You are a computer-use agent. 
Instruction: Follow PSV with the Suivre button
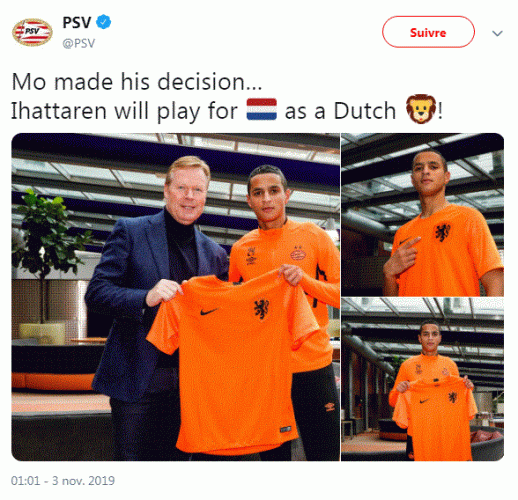(x=428, y=32)
